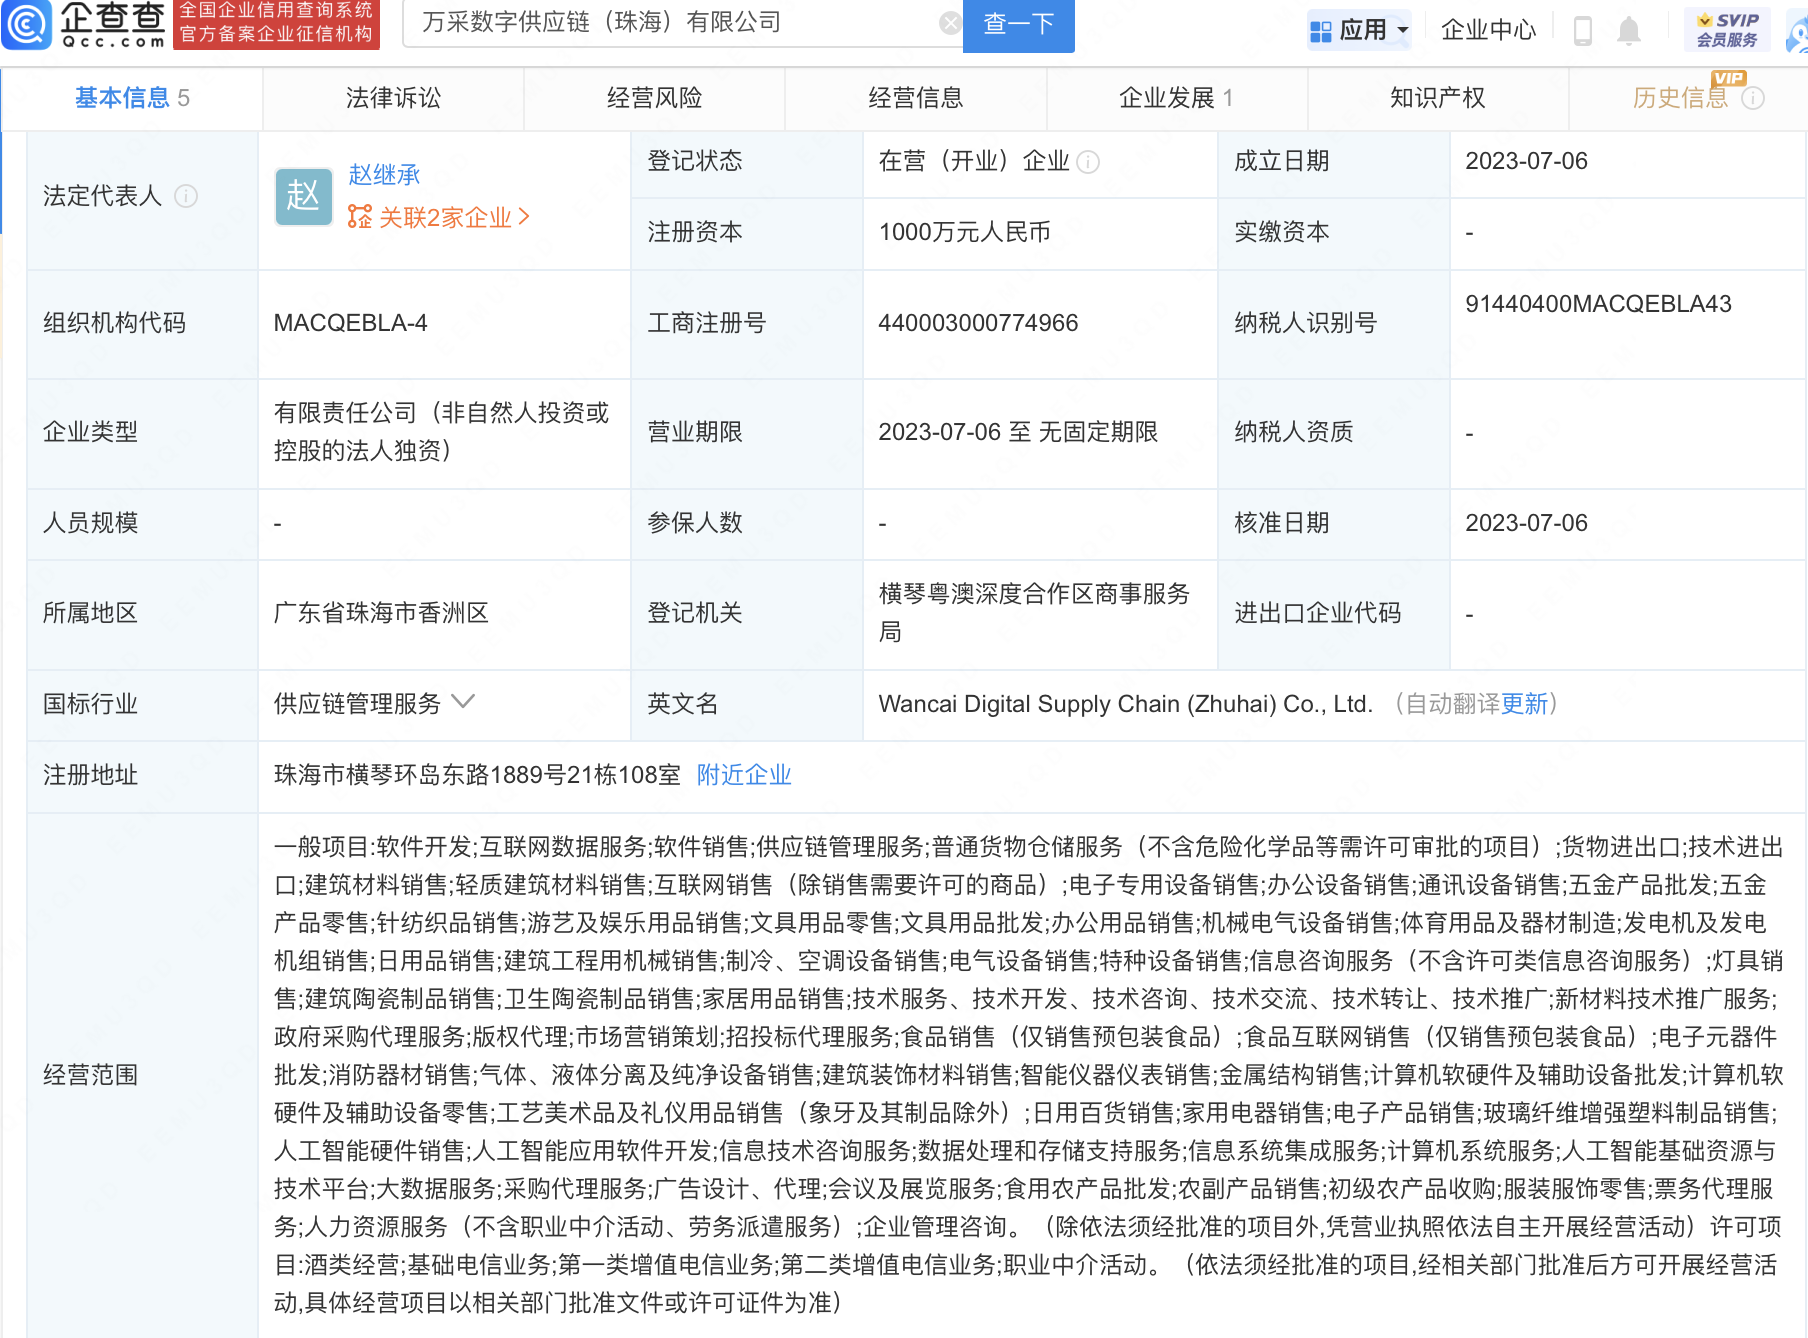
Task: Open SVIP member service badge
Action: click(x=1727, y=29)
